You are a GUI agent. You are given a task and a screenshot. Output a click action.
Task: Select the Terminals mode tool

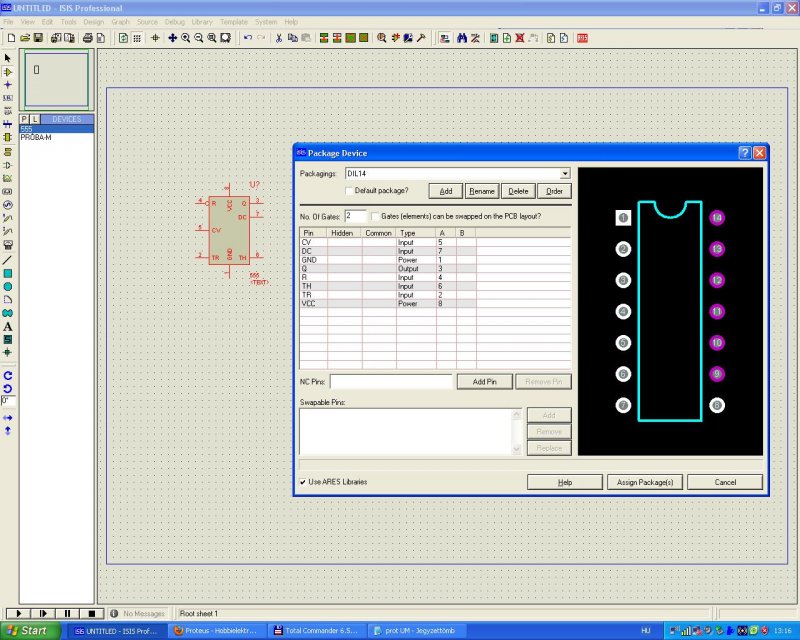(x=8, y=152)
